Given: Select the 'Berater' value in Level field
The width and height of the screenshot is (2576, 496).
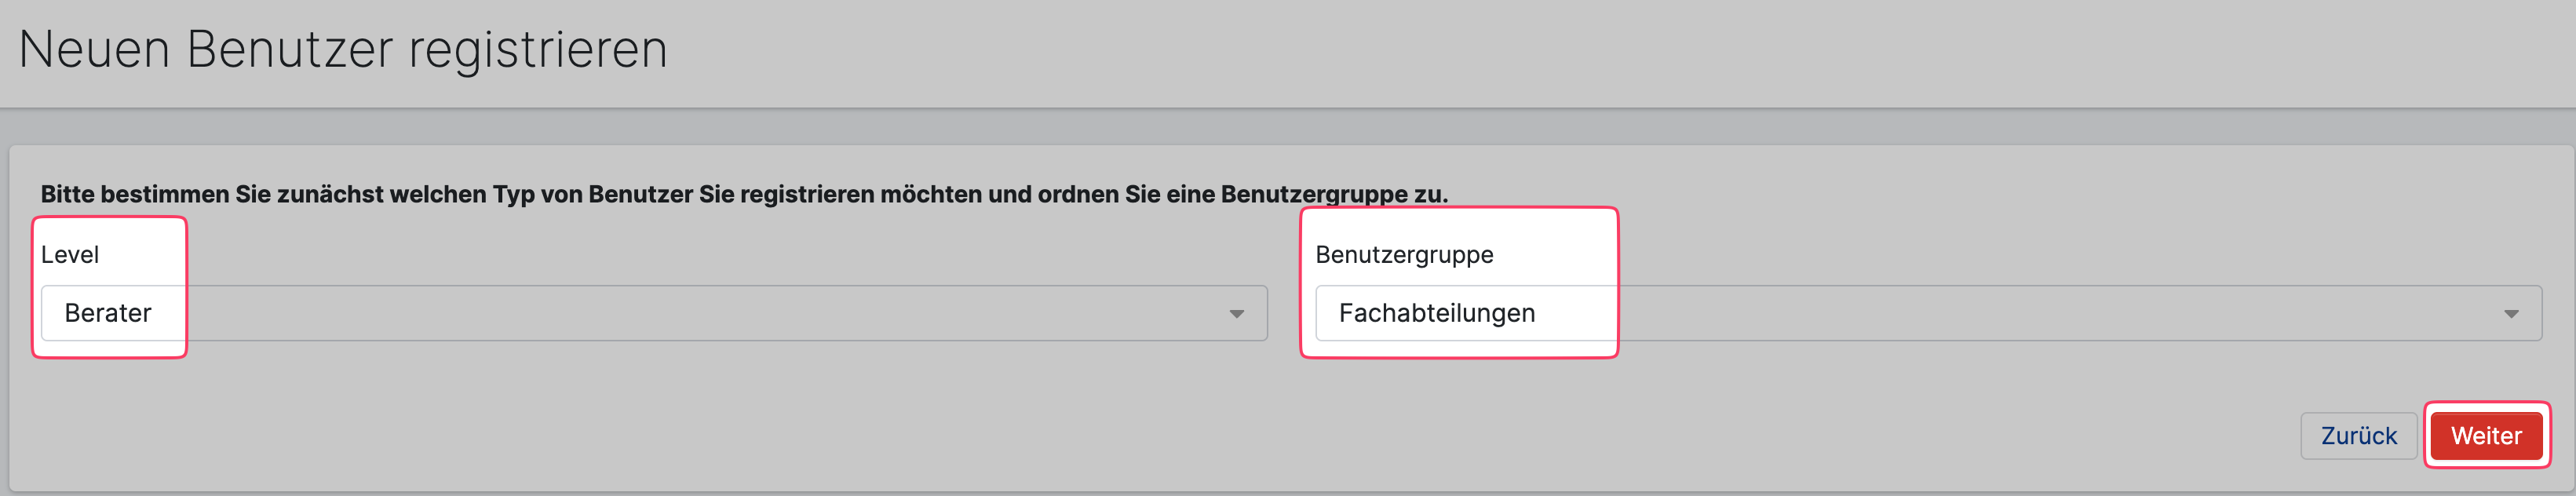Looking at the screenshot, I should (108, 313).
